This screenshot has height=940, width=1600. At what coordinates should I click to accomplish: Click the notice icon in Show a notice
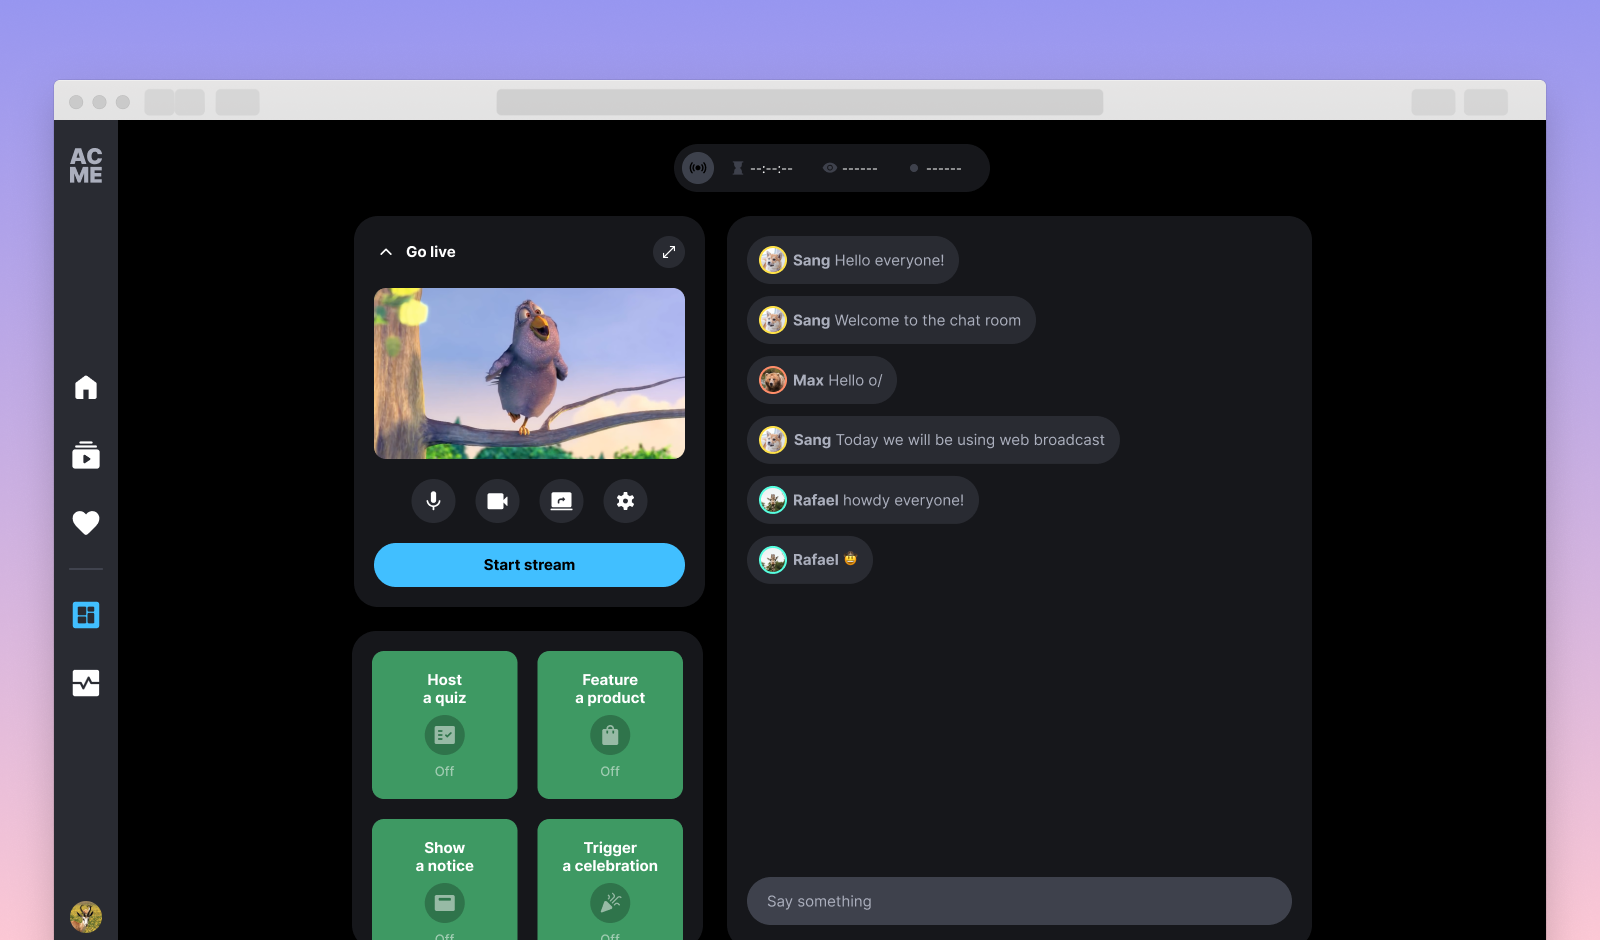pyautogui.click(x=444, y=903)
